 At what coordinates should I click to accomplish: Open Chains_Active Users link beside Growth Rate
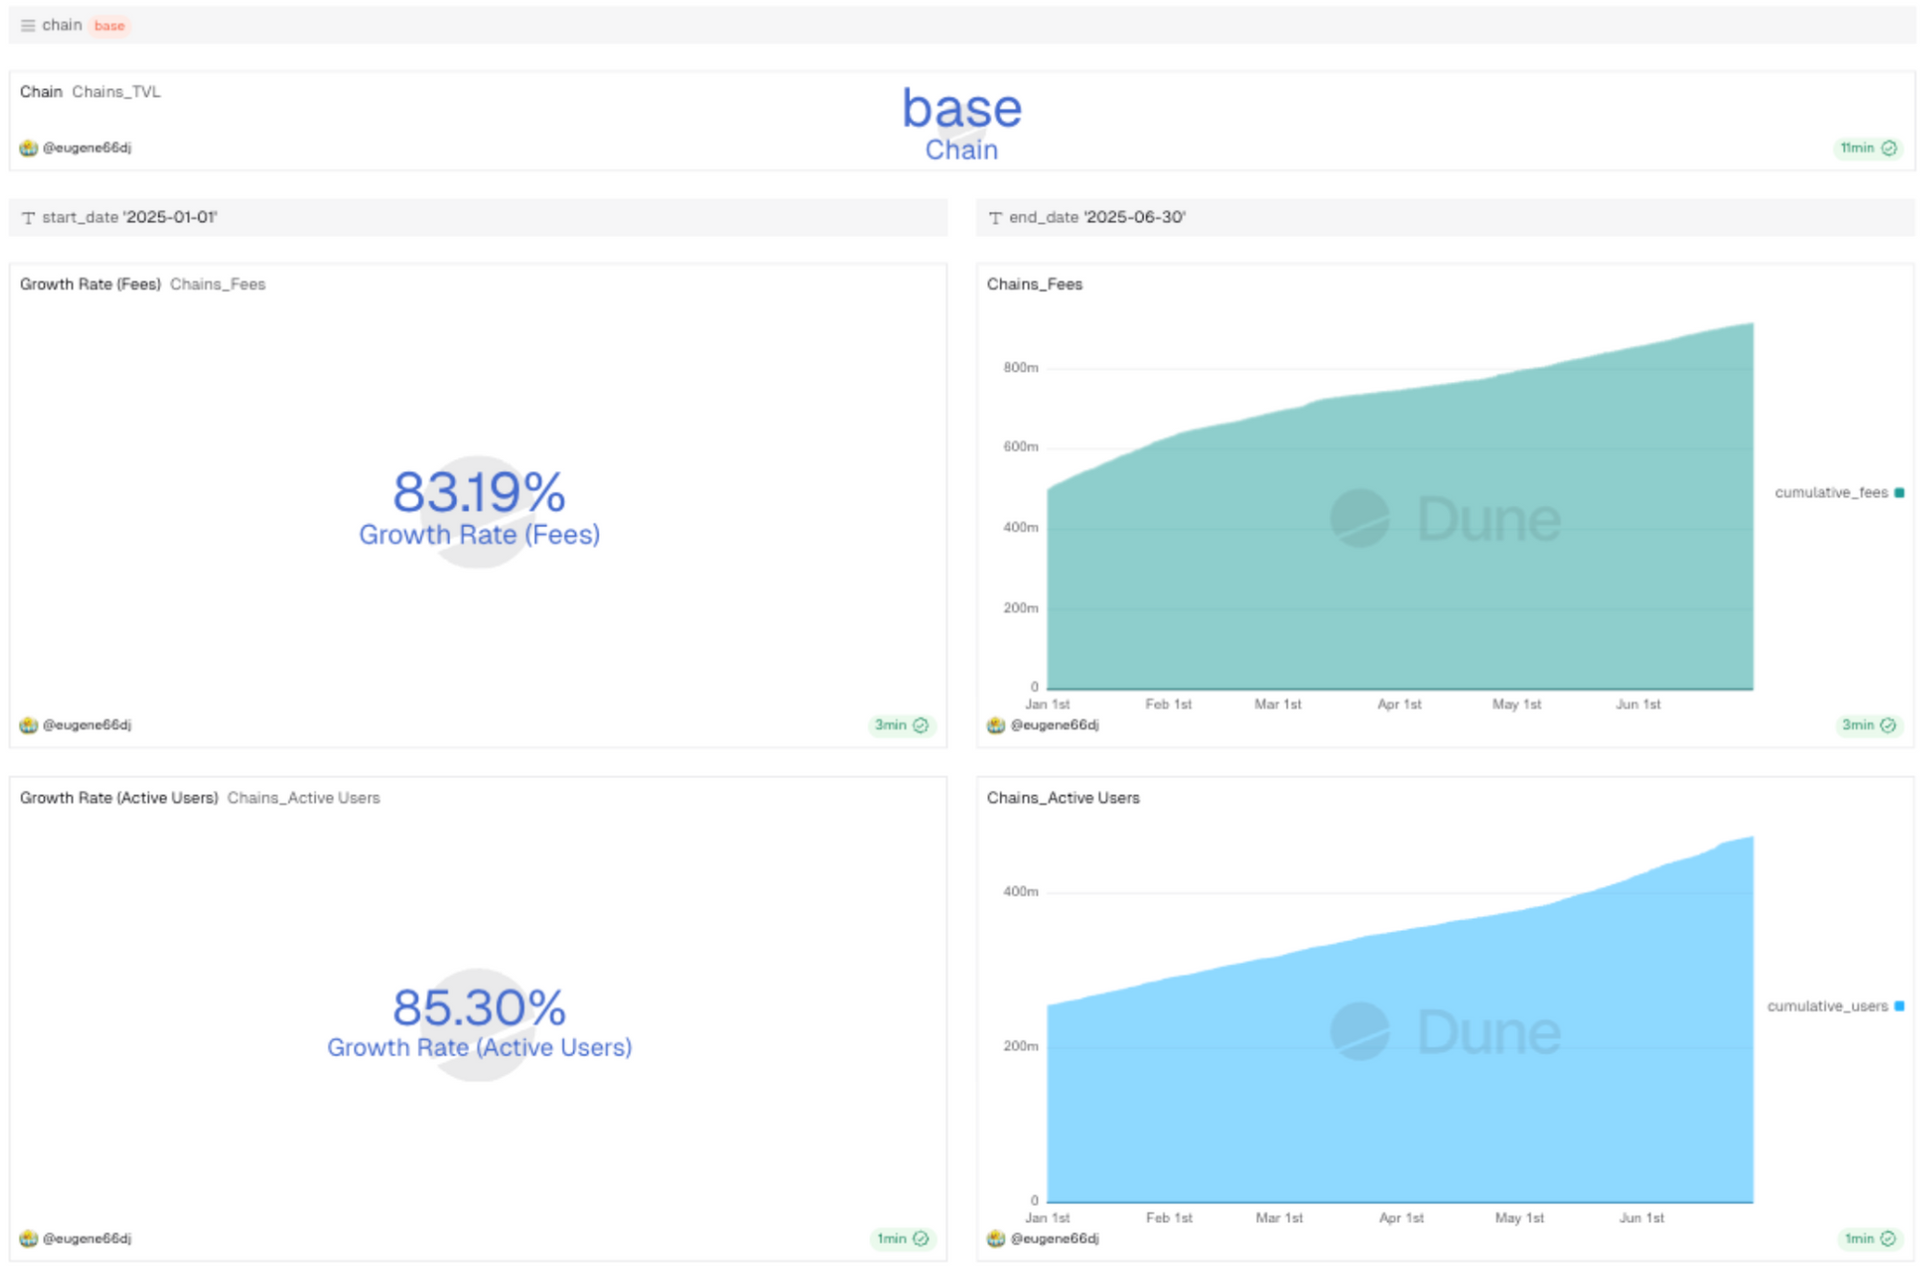(304, 798)
